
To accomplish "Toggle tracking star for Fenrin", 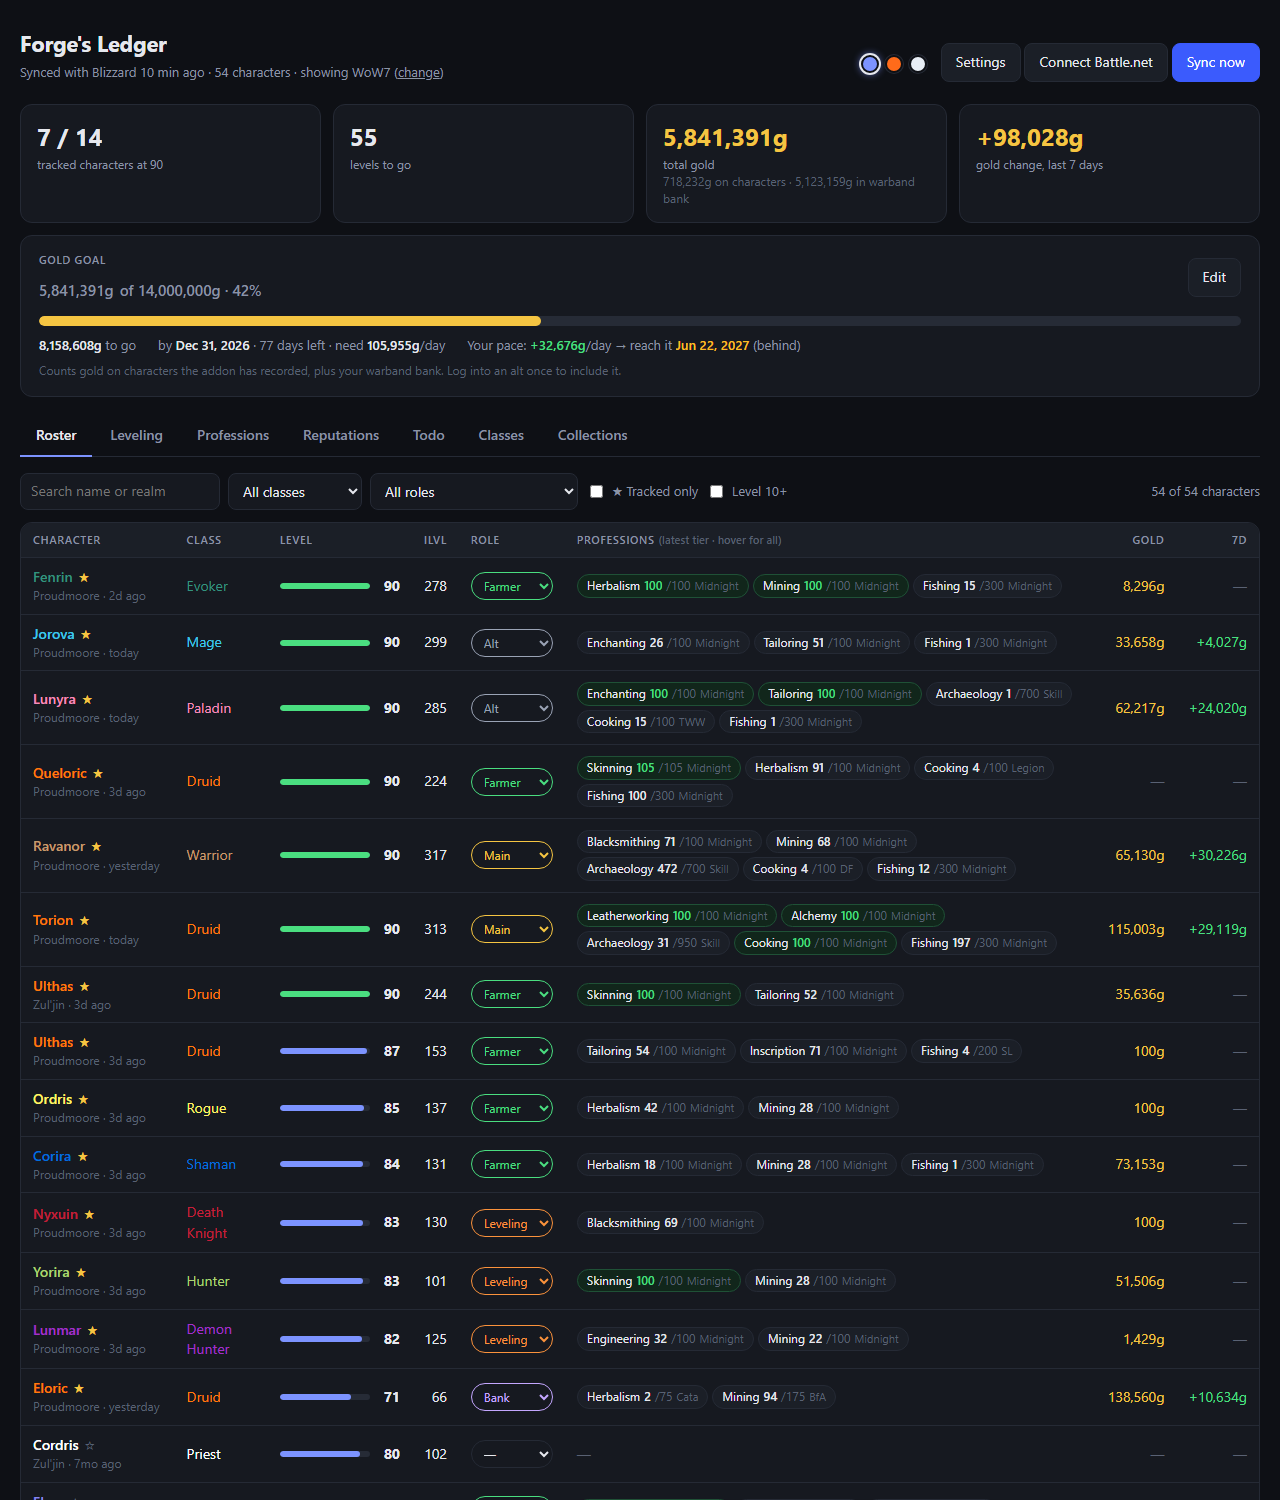I will [x=84, y=578].
